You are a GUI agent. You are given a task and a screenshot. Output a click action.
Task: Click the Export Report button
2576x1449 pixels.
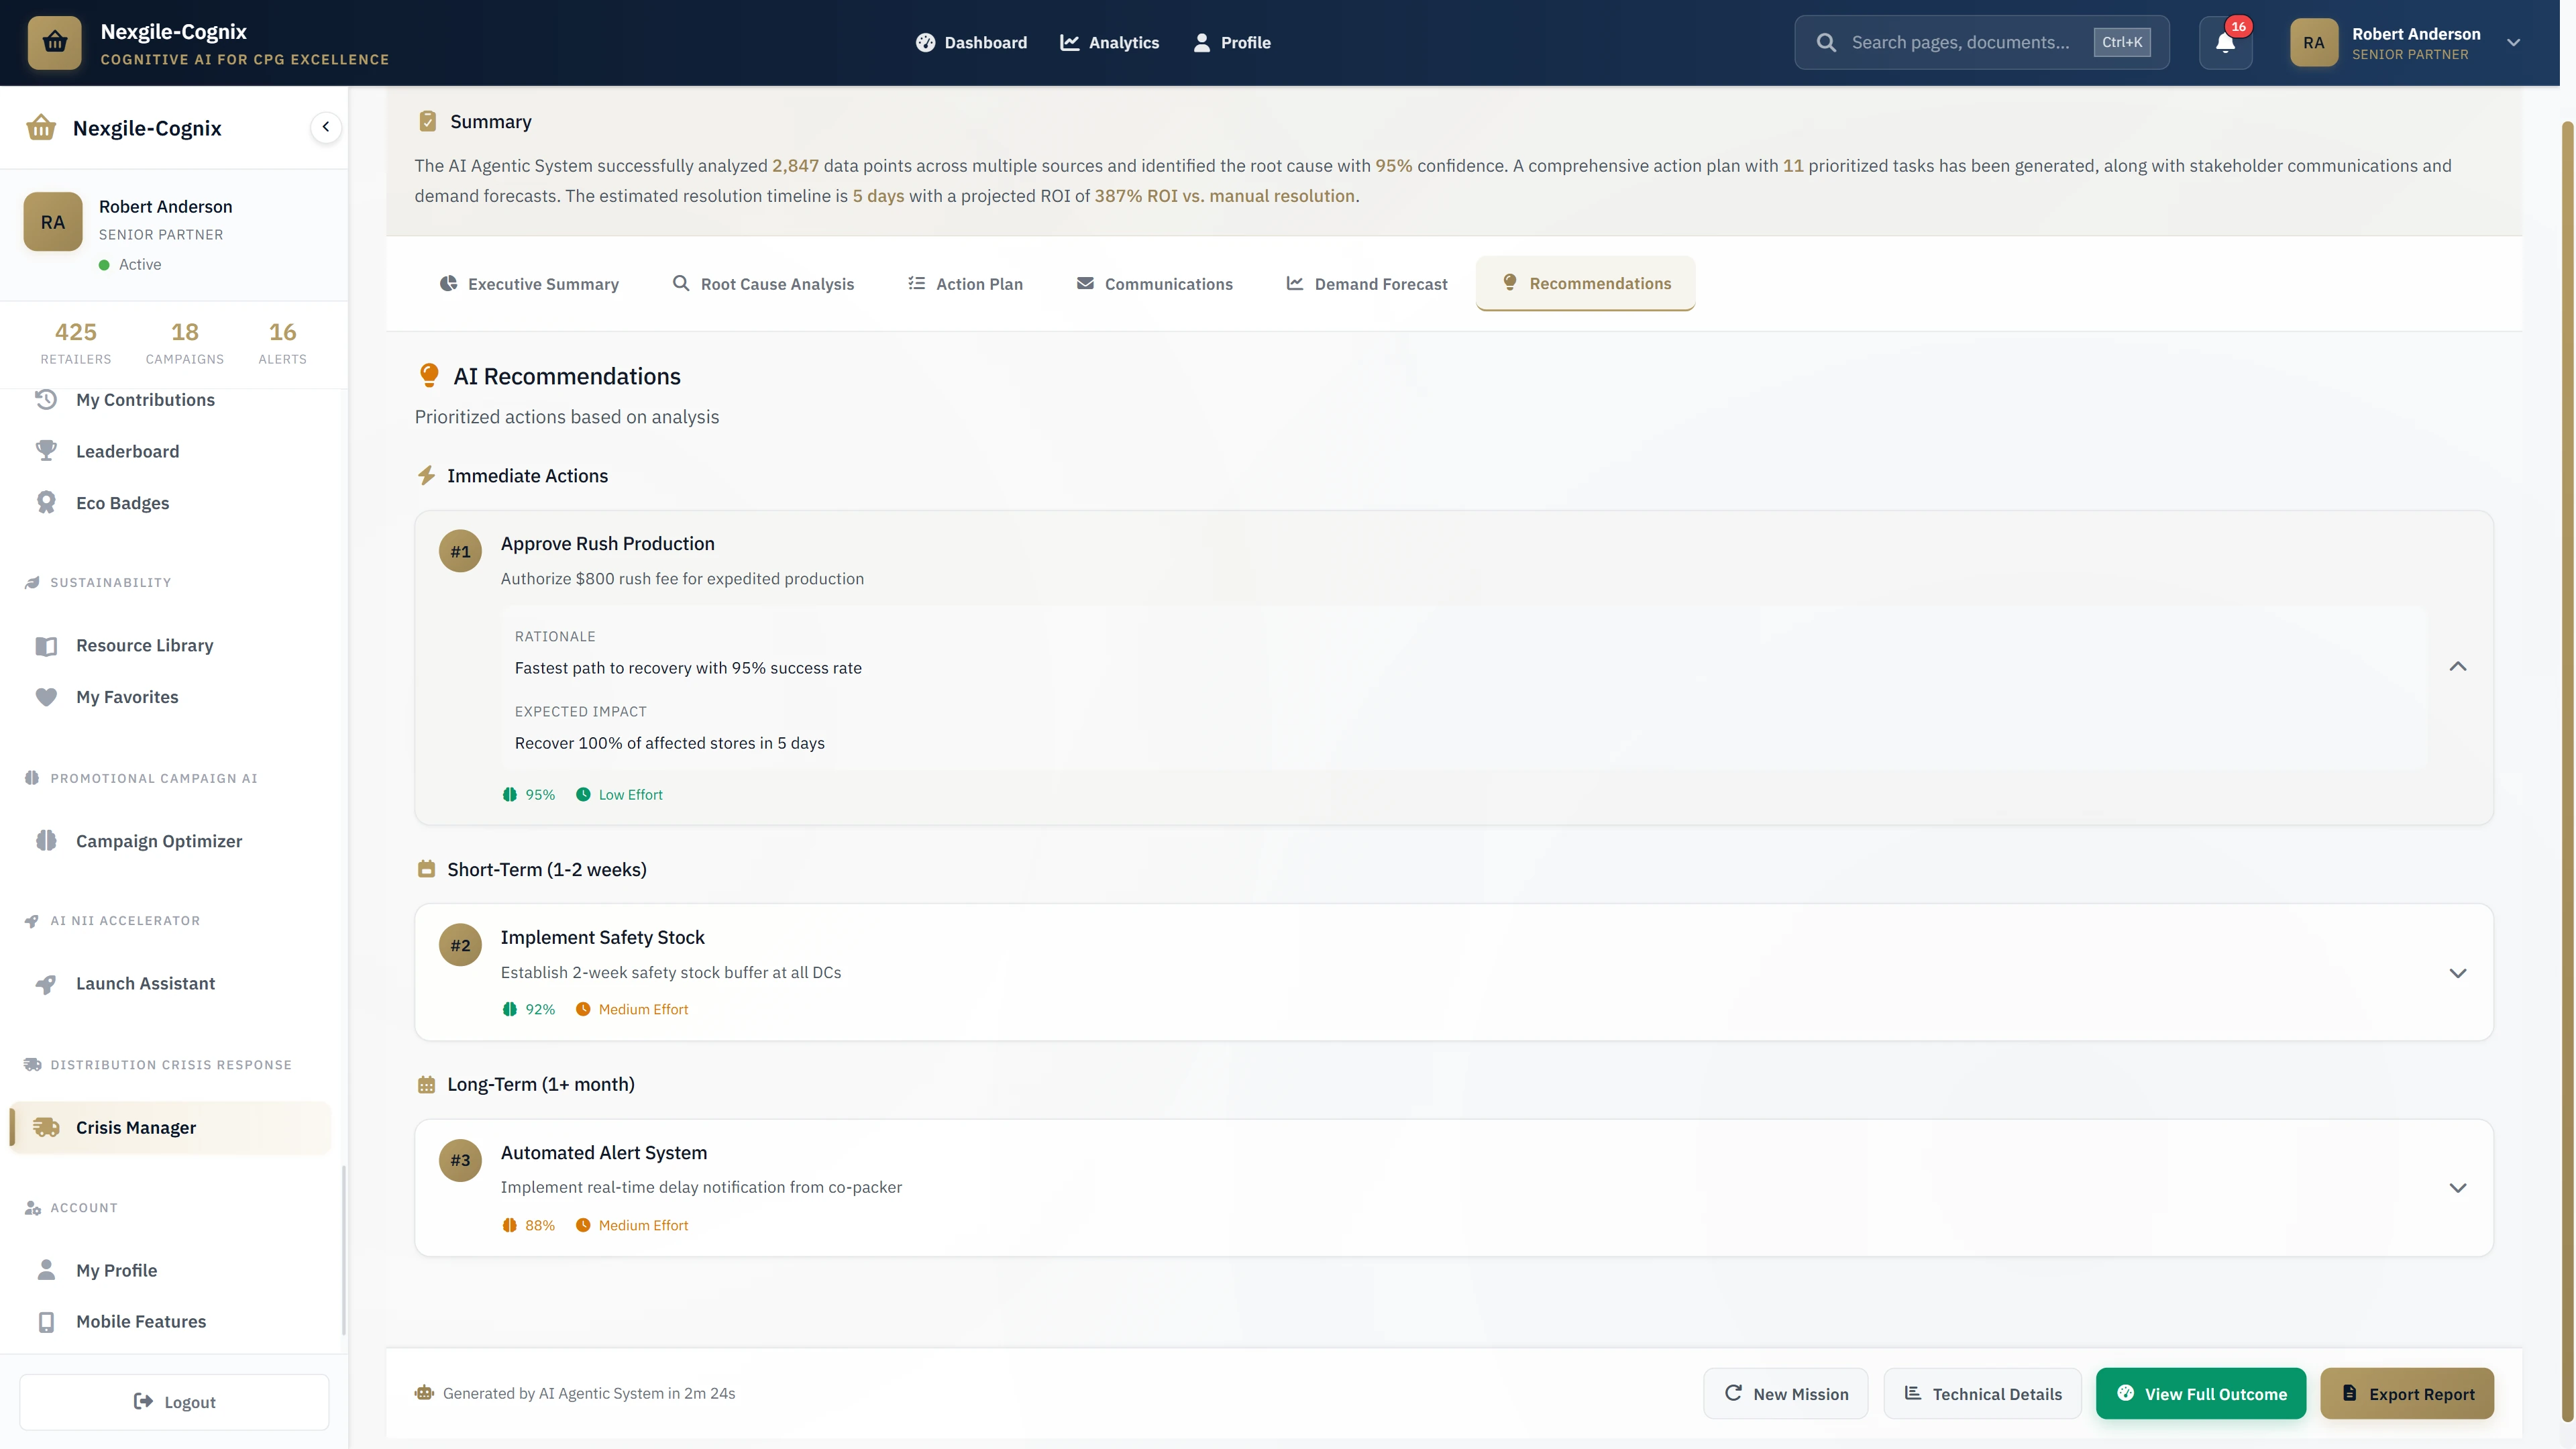pyautogui.click(x=2406, y=1393)
